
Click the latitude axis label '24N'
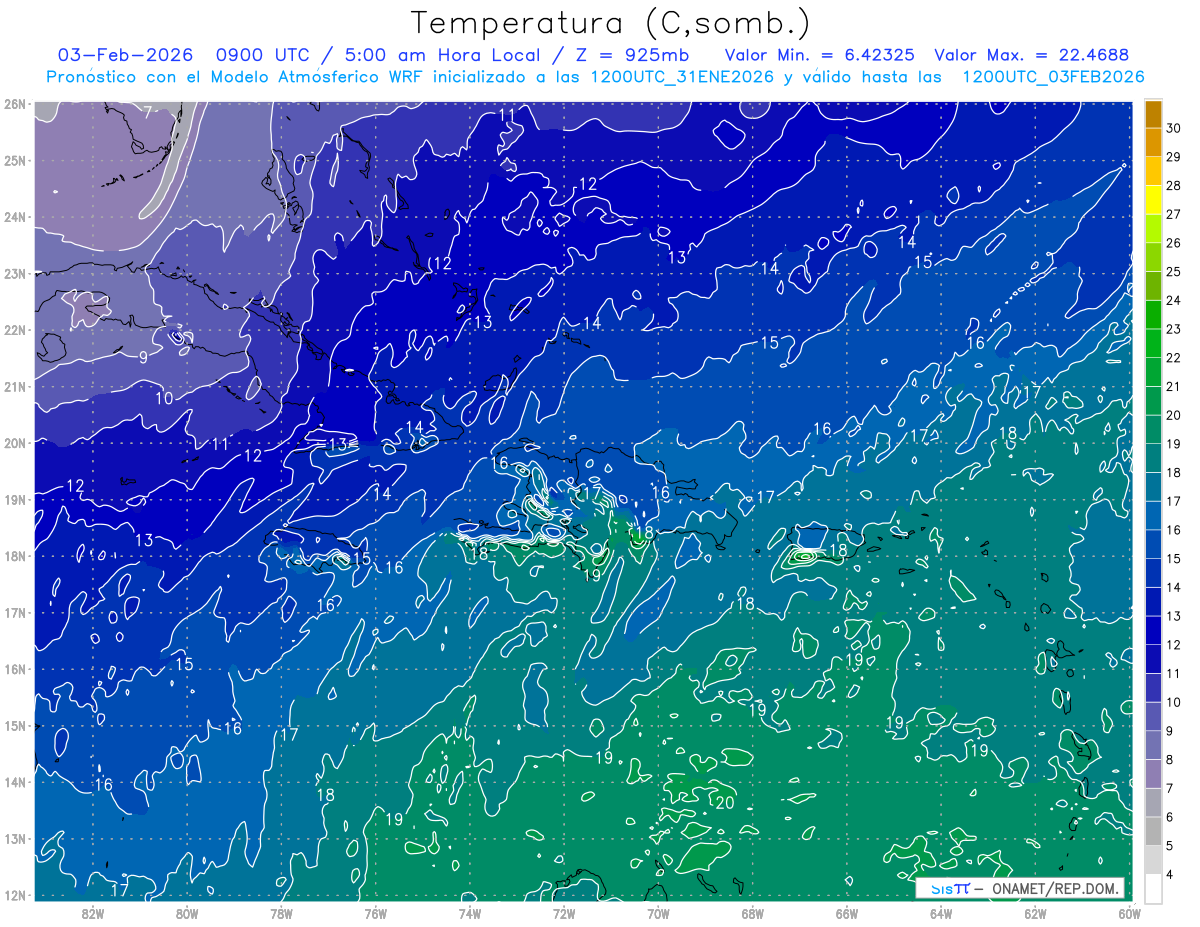tap(14, 217)
